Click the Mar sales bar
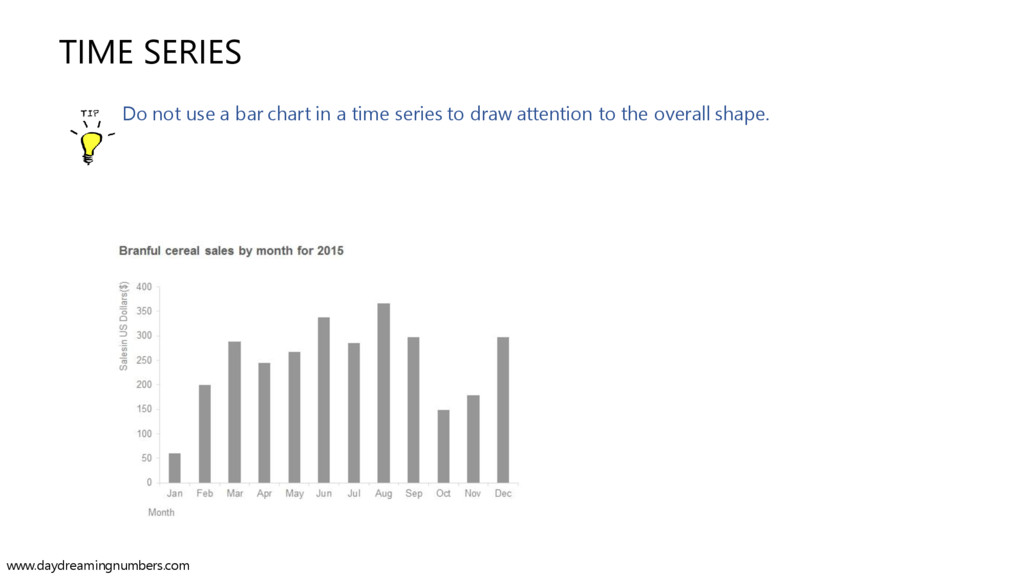Viewport: 1024px width, 576px height. pos(234,412)
